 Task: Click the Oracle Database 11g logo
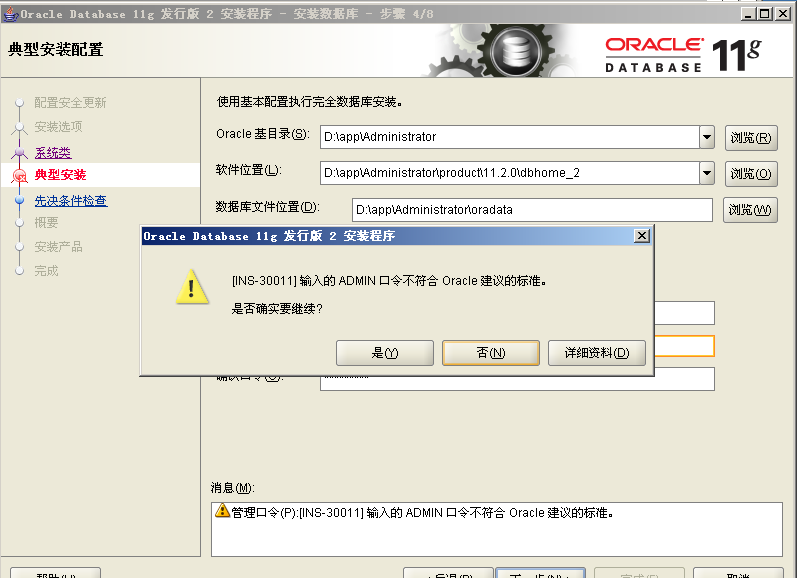[x=683, y=54]
